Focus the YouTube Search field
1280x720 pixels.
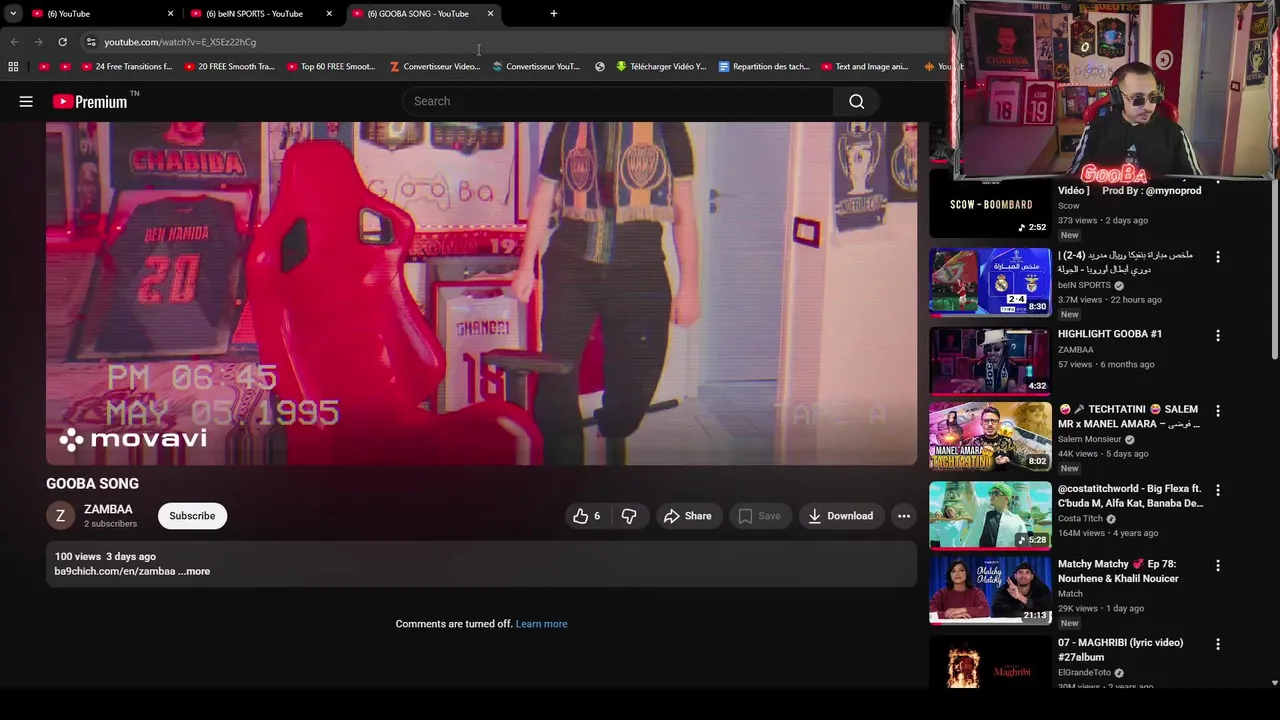click(618, 101)
